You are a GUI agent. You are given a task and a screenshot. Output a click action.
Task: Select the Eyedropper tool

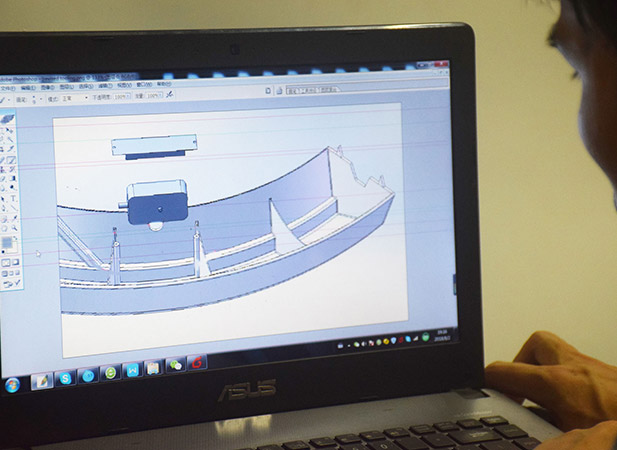14,218
